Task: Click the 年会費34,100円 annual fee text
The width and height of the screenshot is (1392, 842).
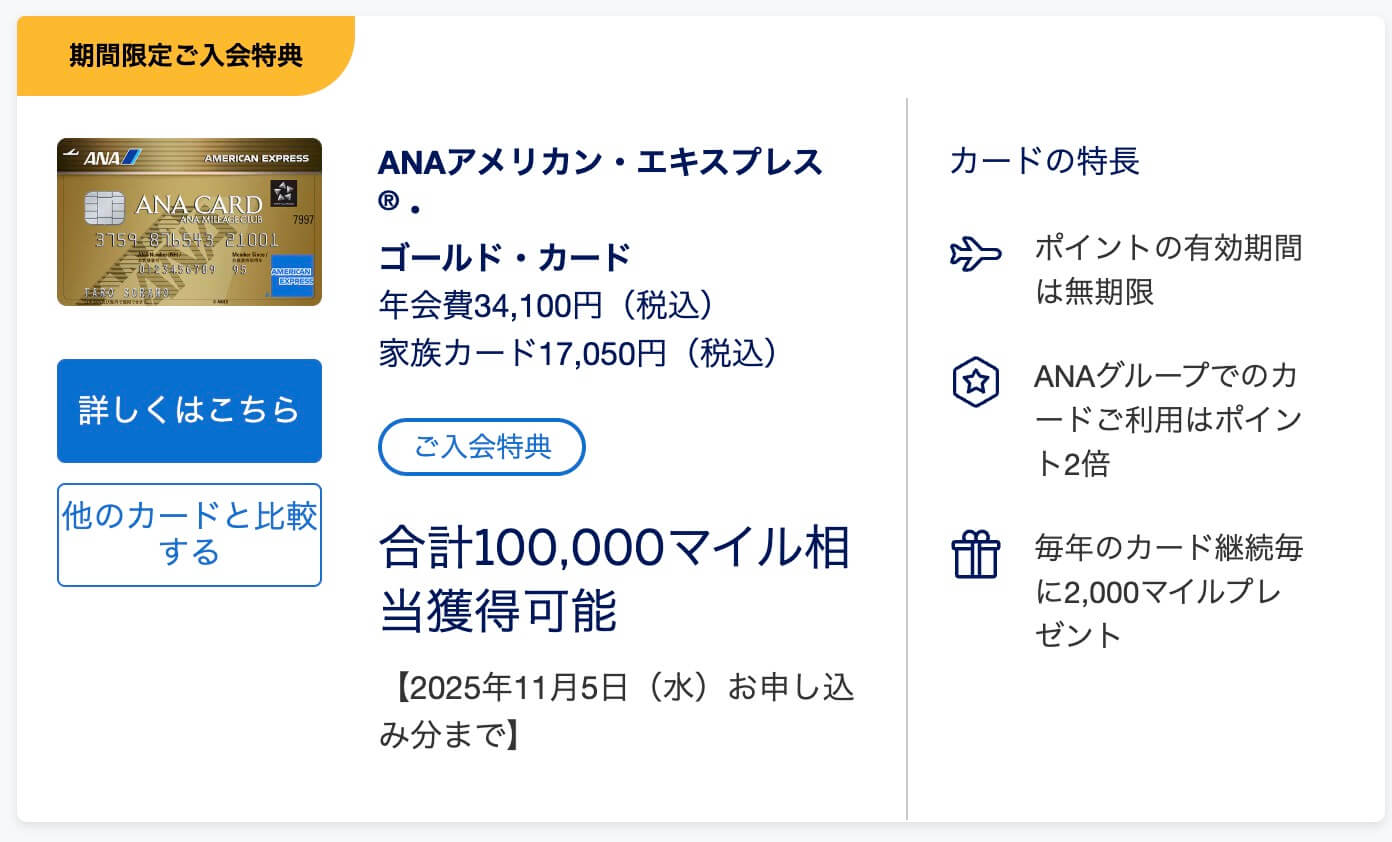Action: (x=545, y=304)
